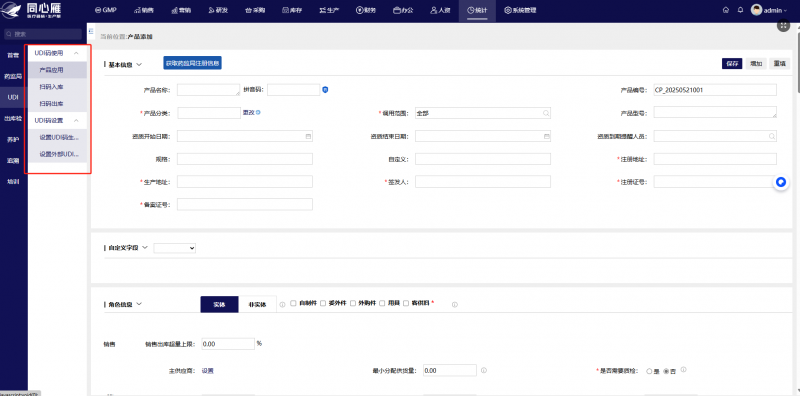Check the 外购件 checkbox
Viewport: 800px width, 396px height.
click(353, 303)
